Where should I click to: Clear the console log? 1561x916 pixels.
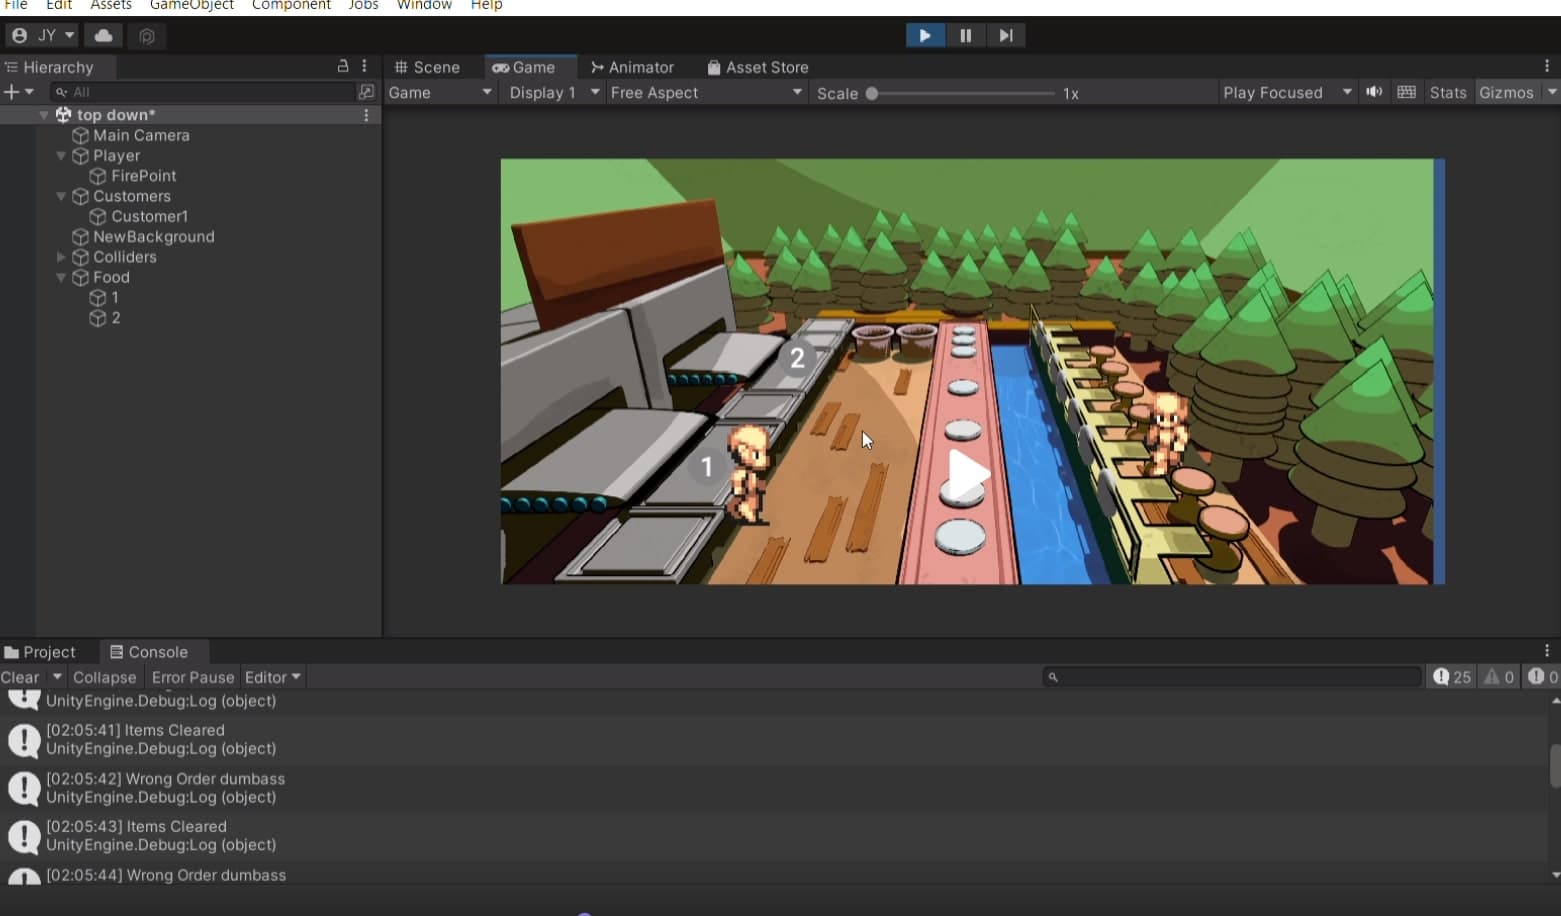[x=20, y=677]
